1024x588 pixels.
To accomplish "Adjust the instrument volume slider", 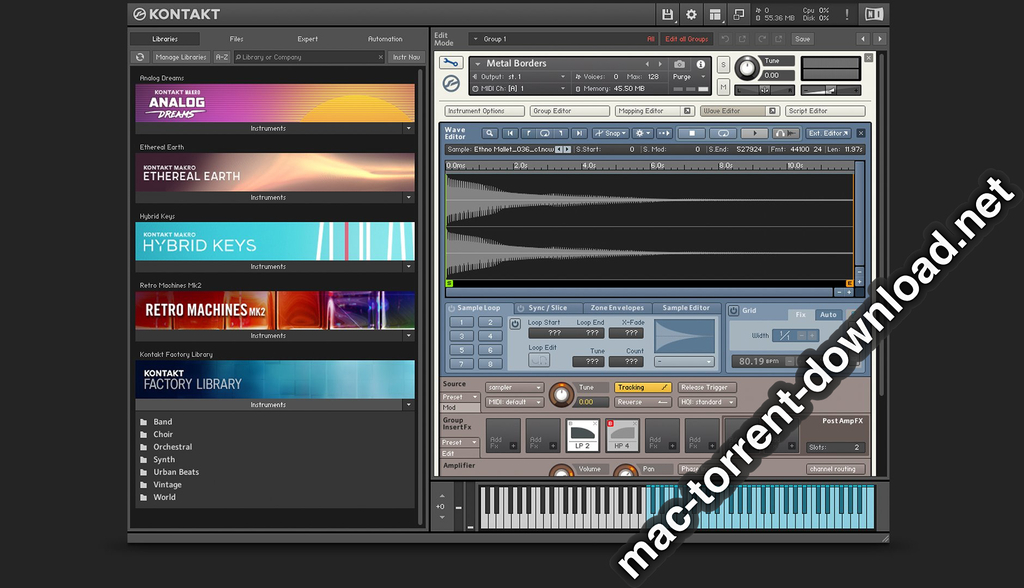I will pyautogui.click(x=831, y=90).
